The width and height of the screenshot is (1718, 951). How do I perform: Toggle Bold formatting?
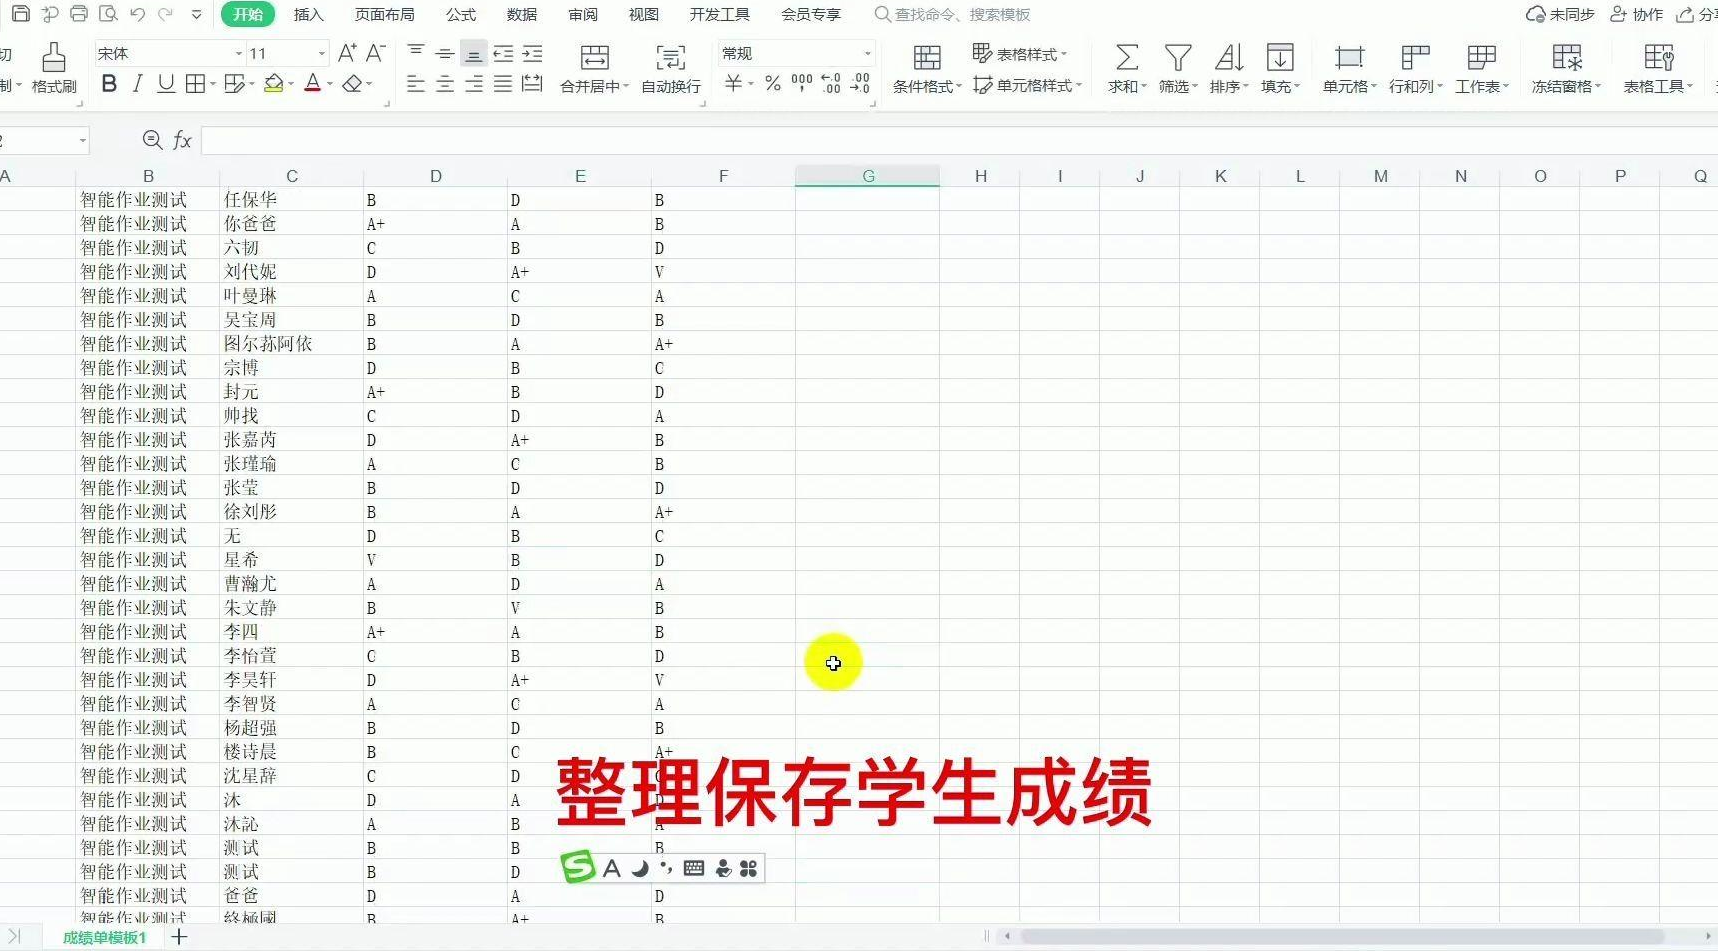pyautogui.click(x=109, y=84)
